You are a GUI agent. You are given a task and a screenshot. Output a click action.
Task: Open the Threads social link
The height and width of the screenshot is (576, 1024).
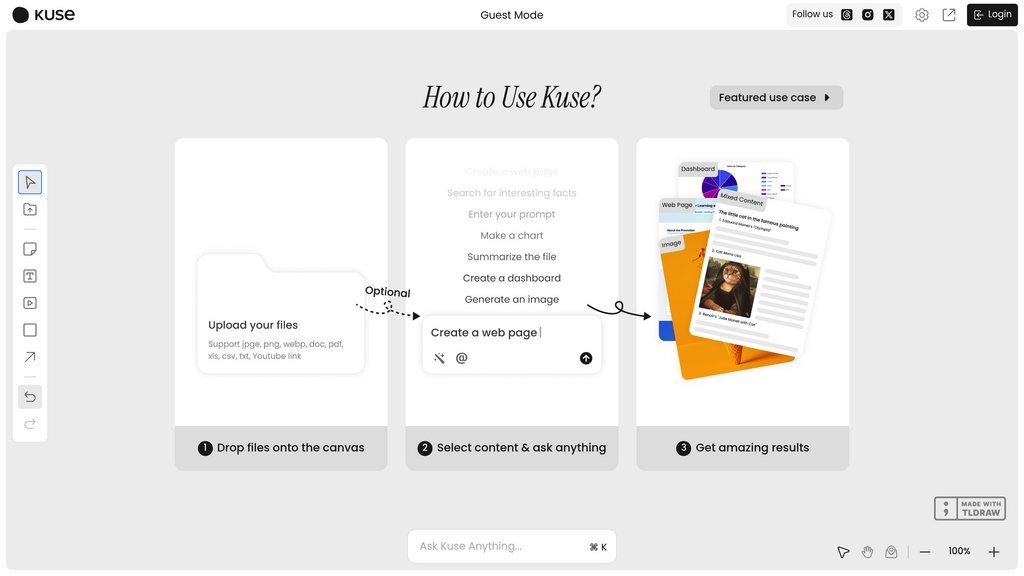click(847, 15)
